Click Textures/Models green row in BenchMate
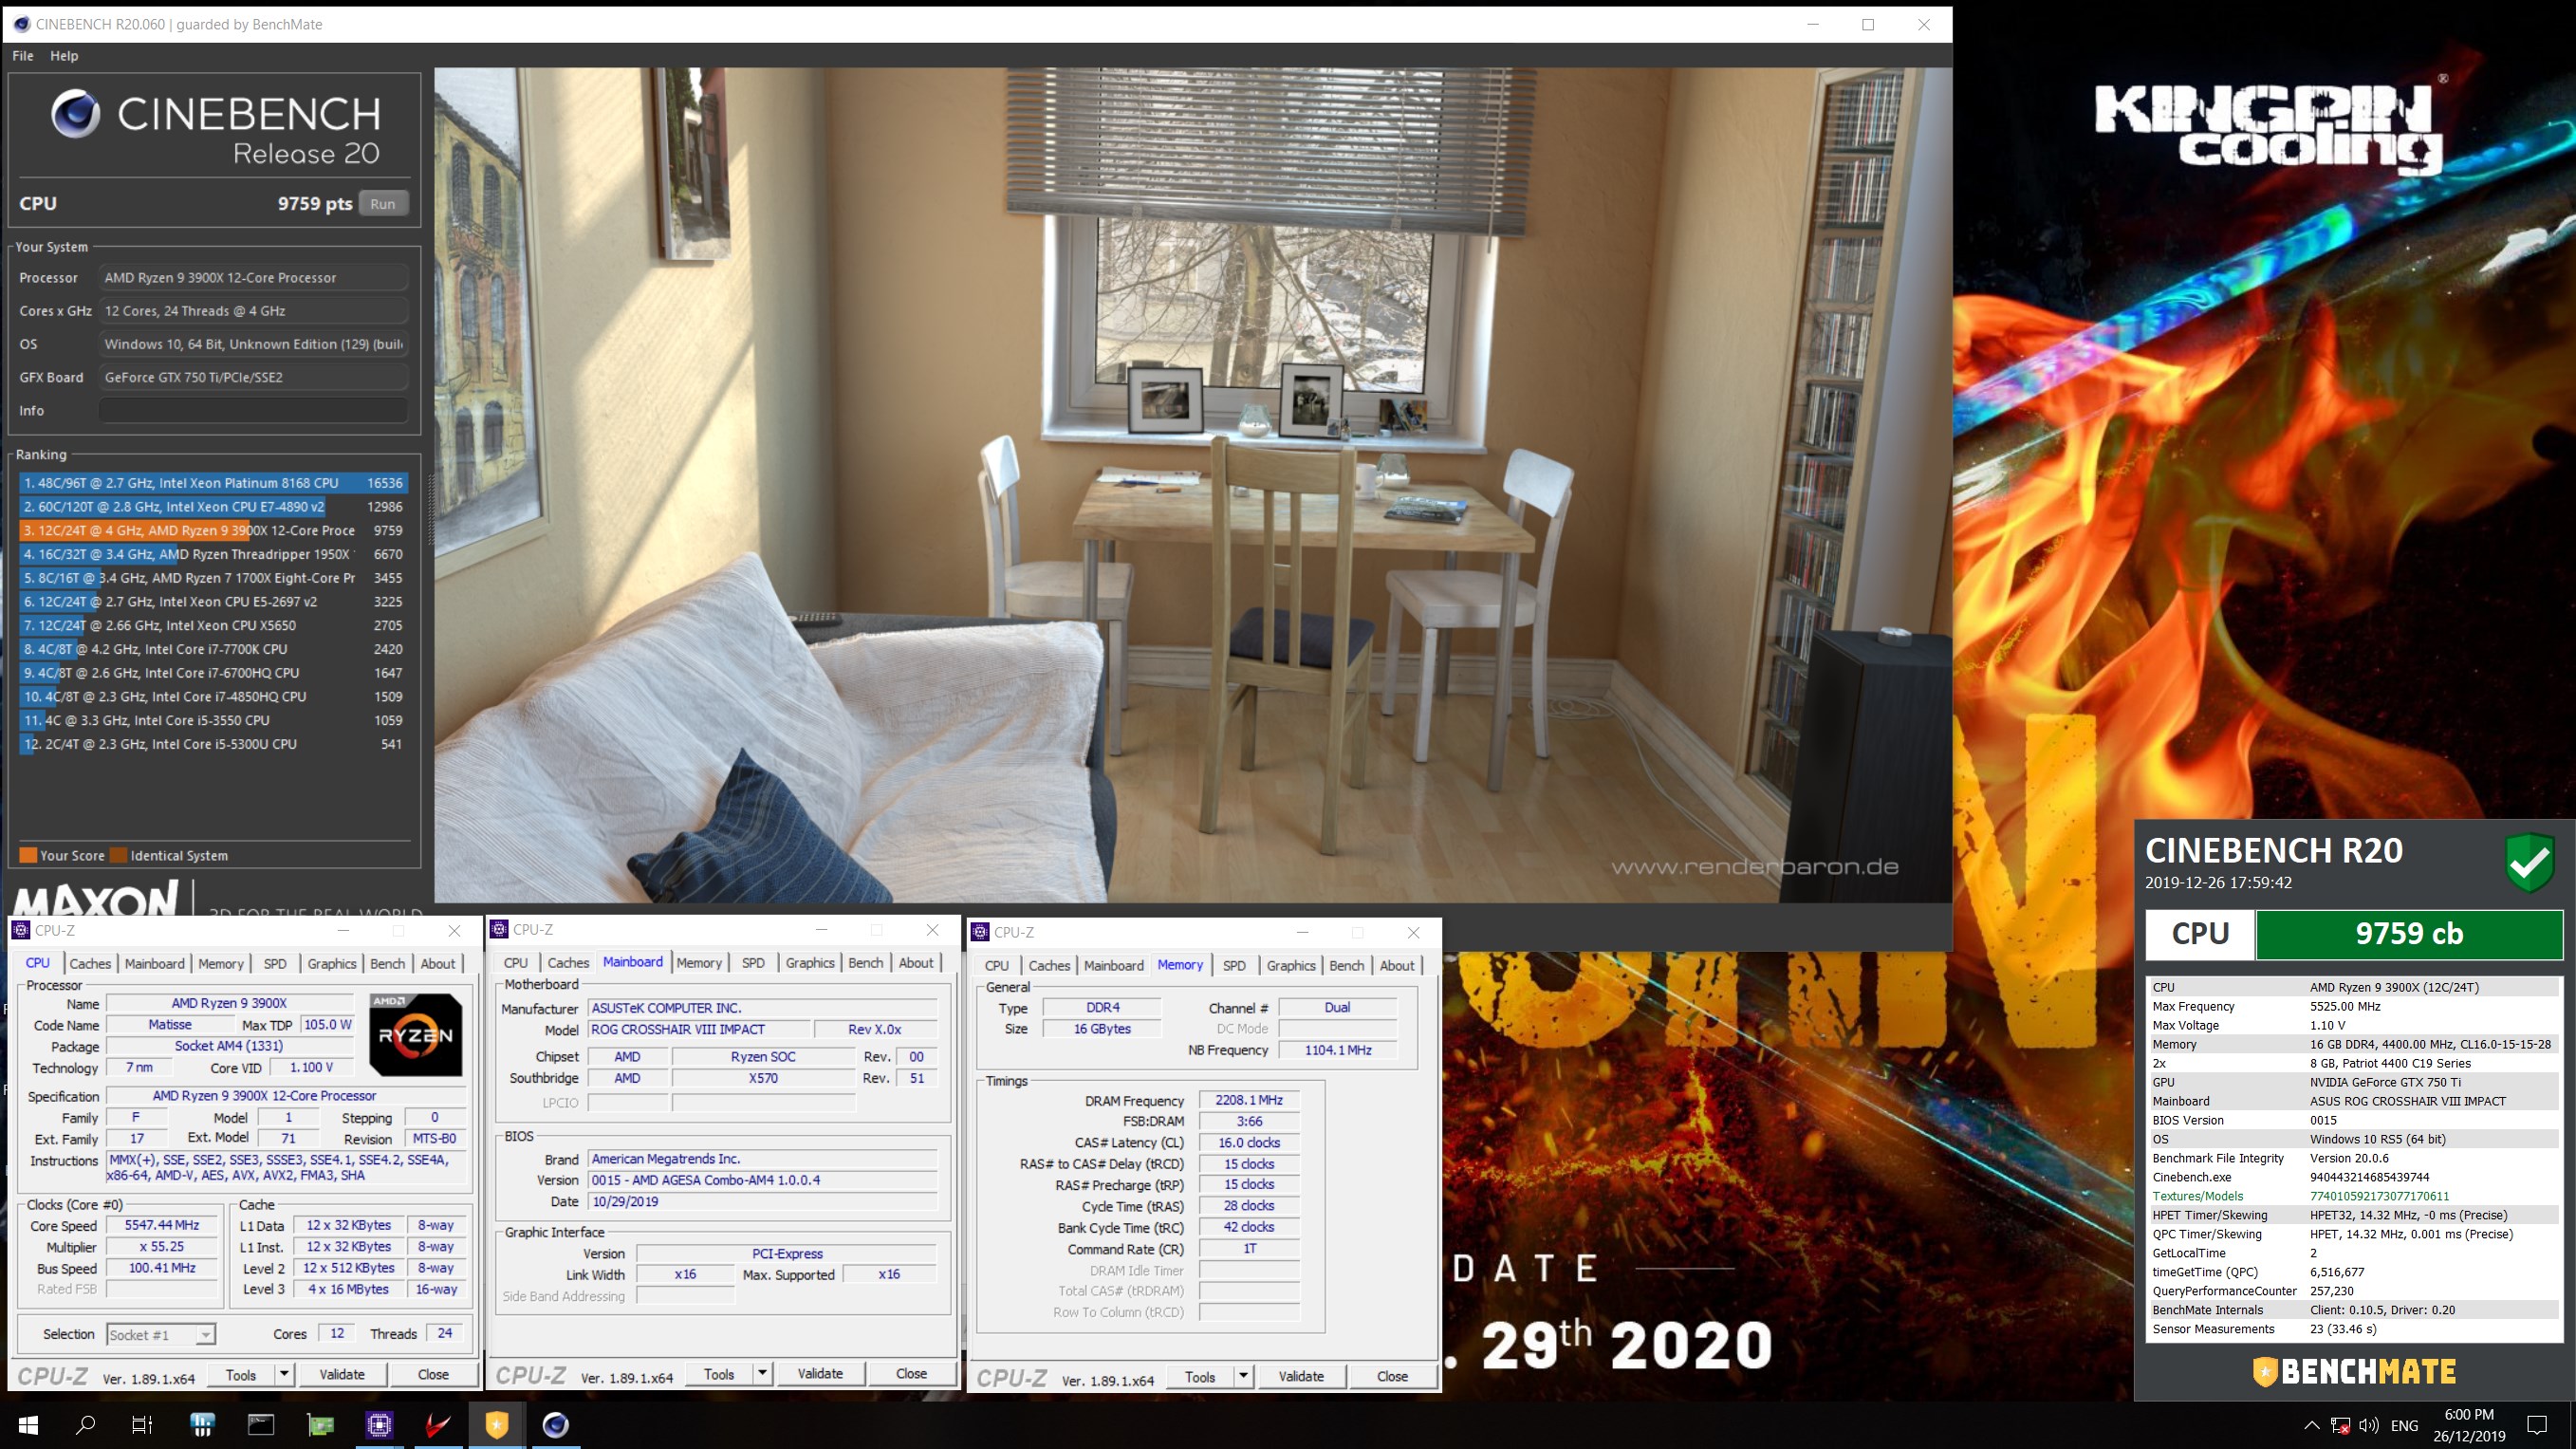The image size is (2576, 1449). click(x=2355, y=1196)
